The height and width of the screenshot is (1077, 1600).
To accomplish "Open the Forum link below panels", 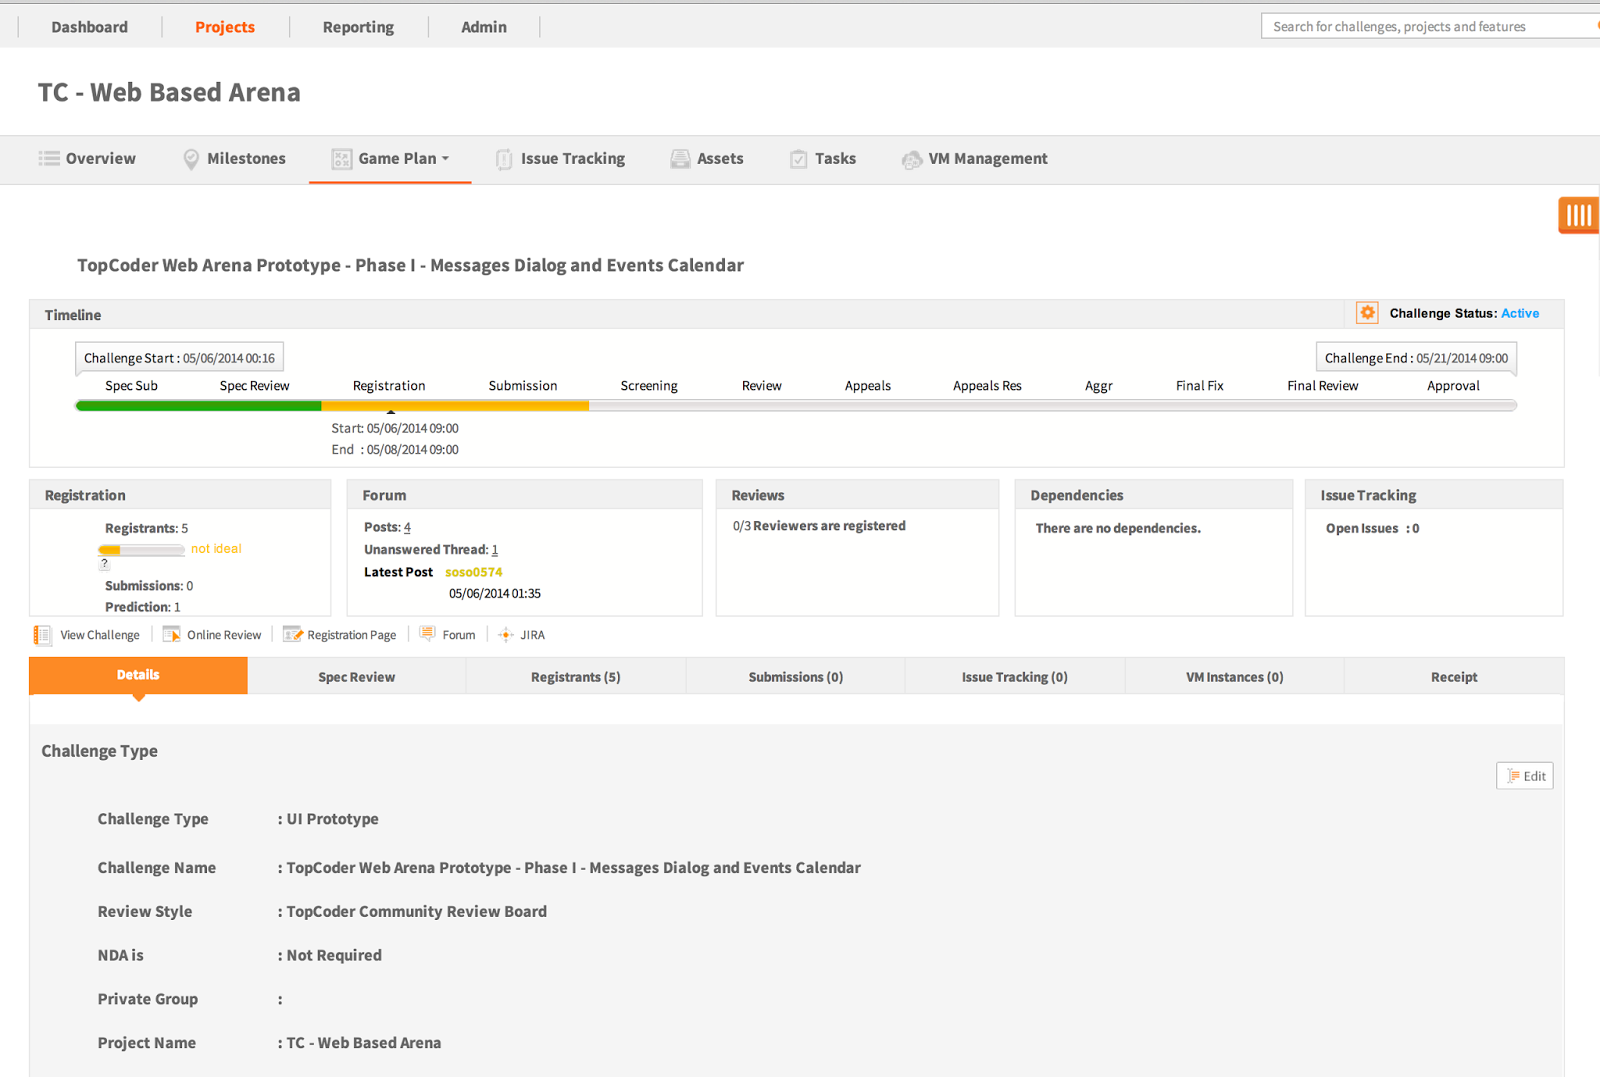I will click(x=459, y=635).
